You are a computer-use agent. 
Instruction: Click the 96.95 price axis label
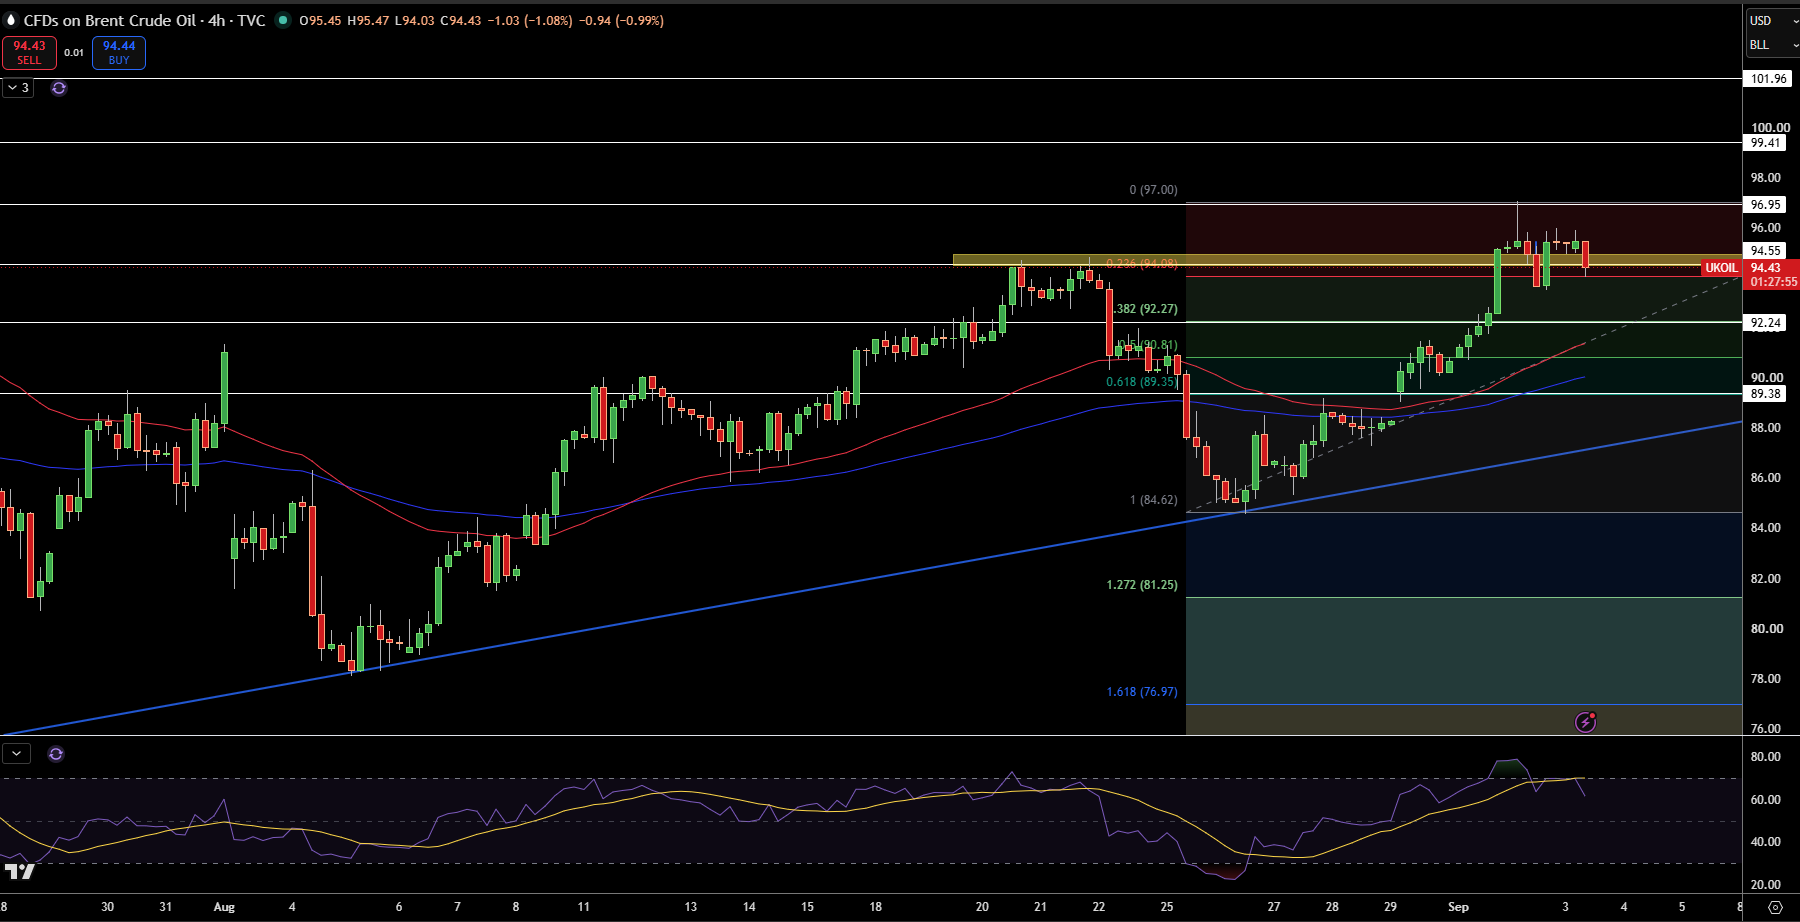click(x=1765, y=205)
